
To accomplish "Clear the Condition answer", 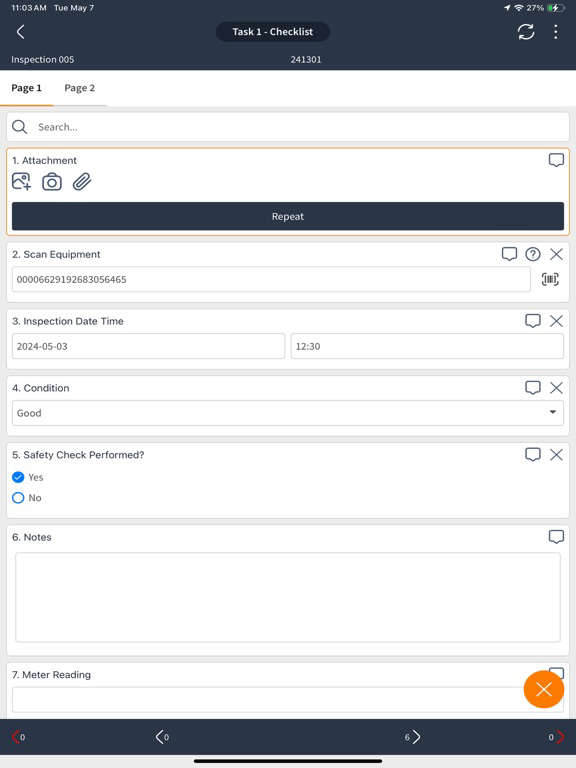I will 556,387.
